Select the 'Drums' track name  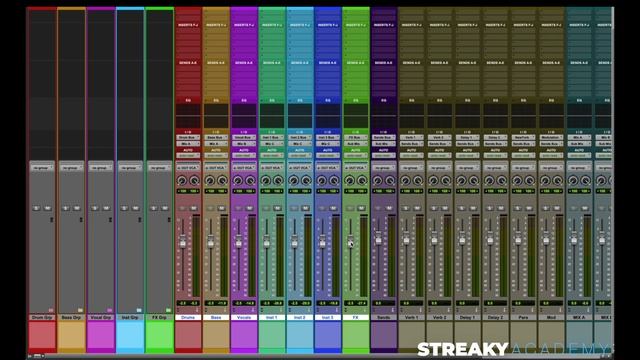188,317
